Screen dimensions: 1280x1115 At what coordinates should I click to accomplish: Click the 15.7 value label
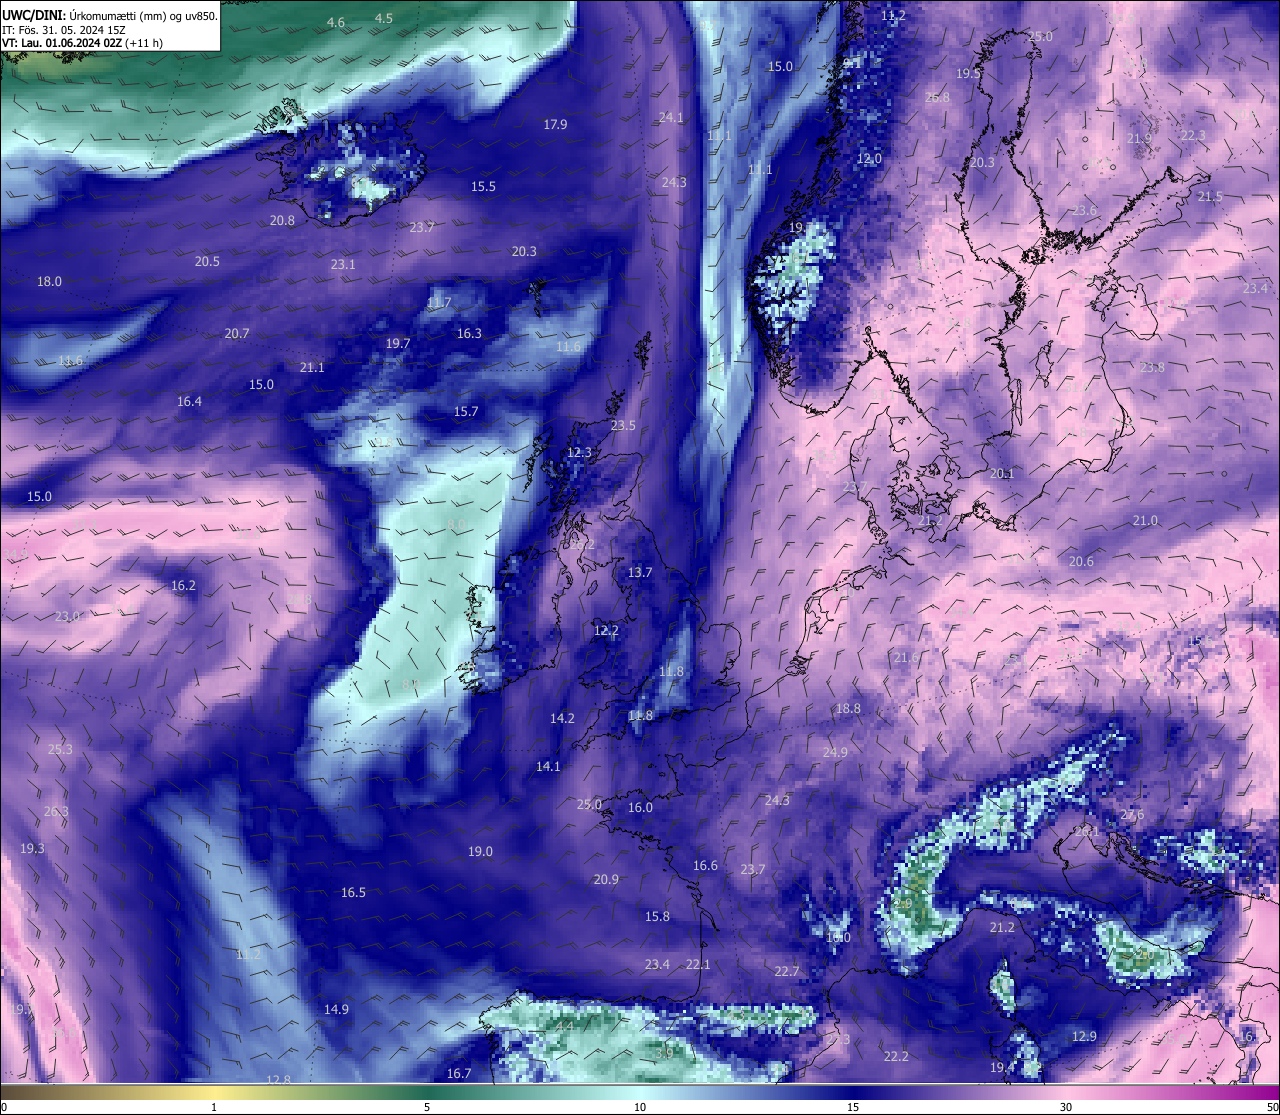(466, 411)
